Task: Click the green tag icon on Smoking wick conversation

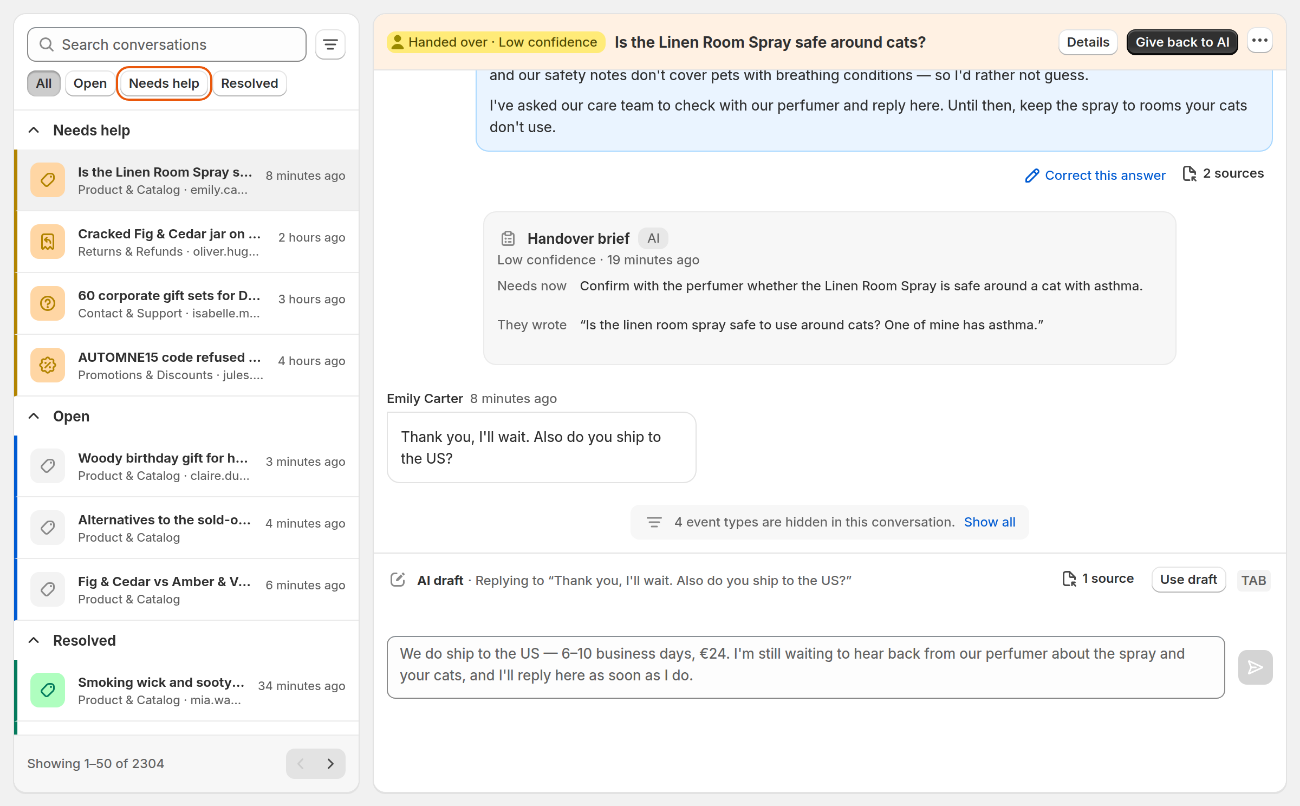Action: point(47,690)
